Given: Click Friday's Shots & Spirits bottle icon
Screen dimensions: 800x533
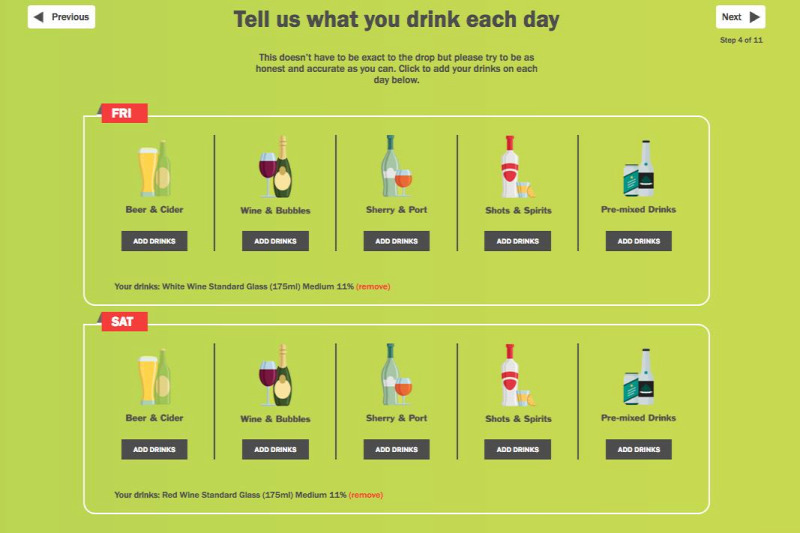Looking at the screenshot, I should 517,166.
